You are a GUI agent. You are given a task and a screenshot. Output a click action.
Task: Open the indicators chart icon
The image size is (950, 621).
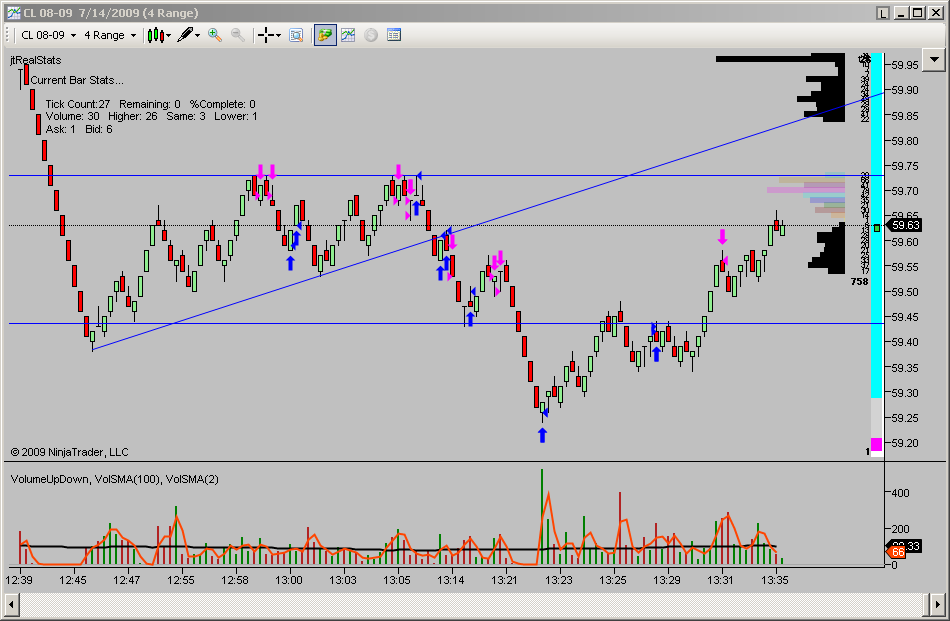point(348,35)
